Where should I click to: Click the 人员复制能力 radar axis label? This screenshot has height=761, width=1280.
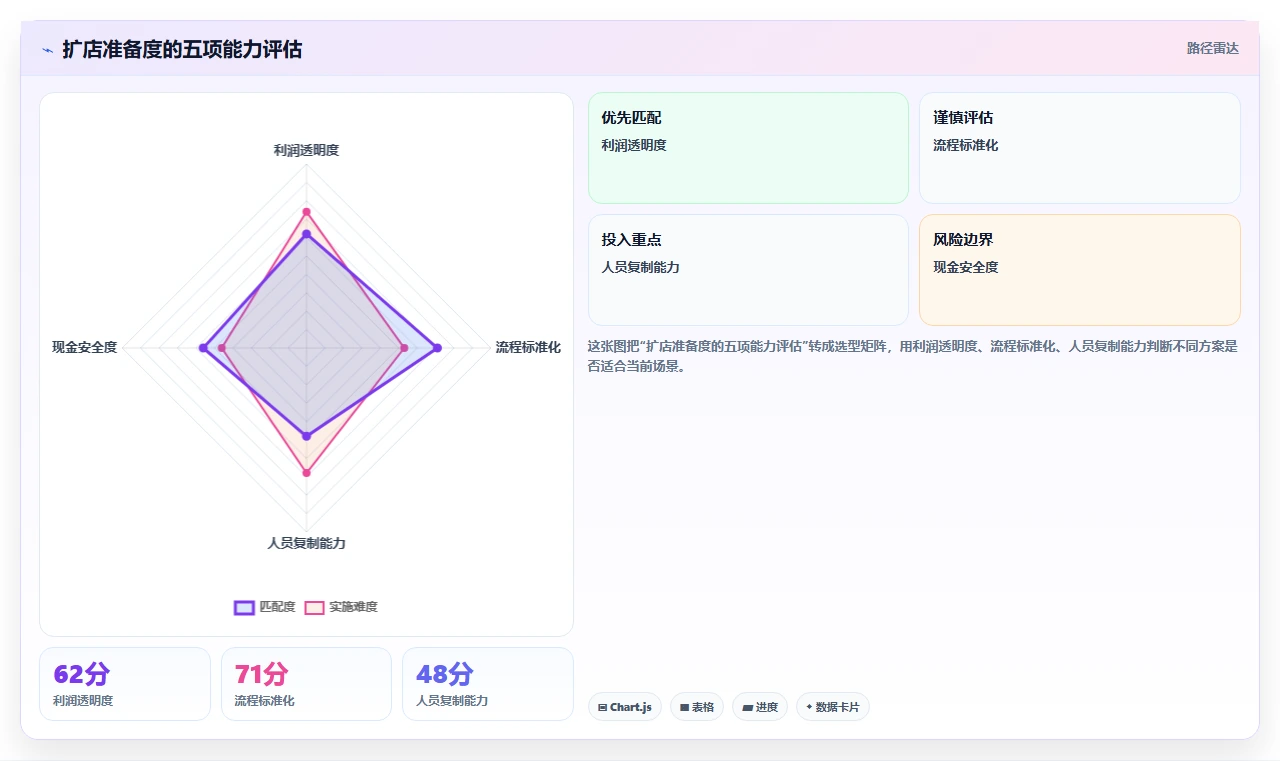(307, 543)
